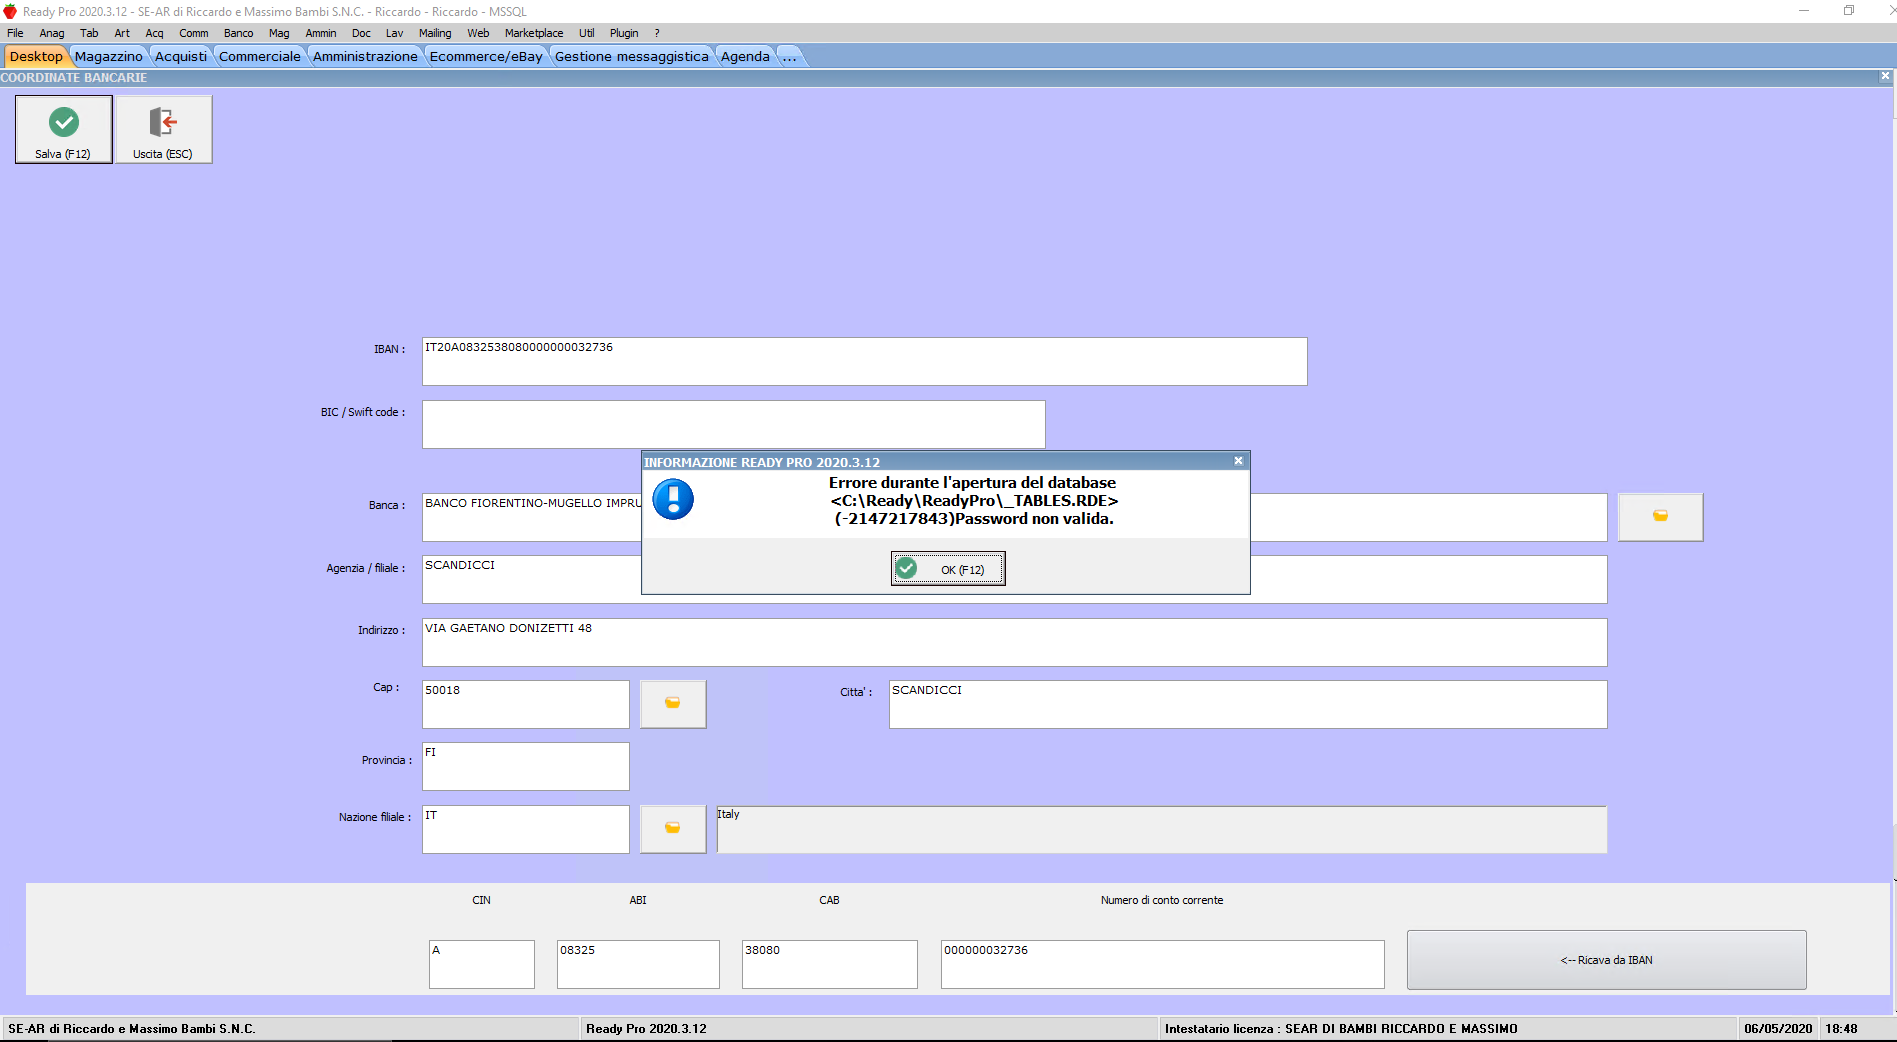The width and height of the screenshot is (1897, 1042).
Task: Click the Indirizzo address field
Action: click(x=1014, y=642)
